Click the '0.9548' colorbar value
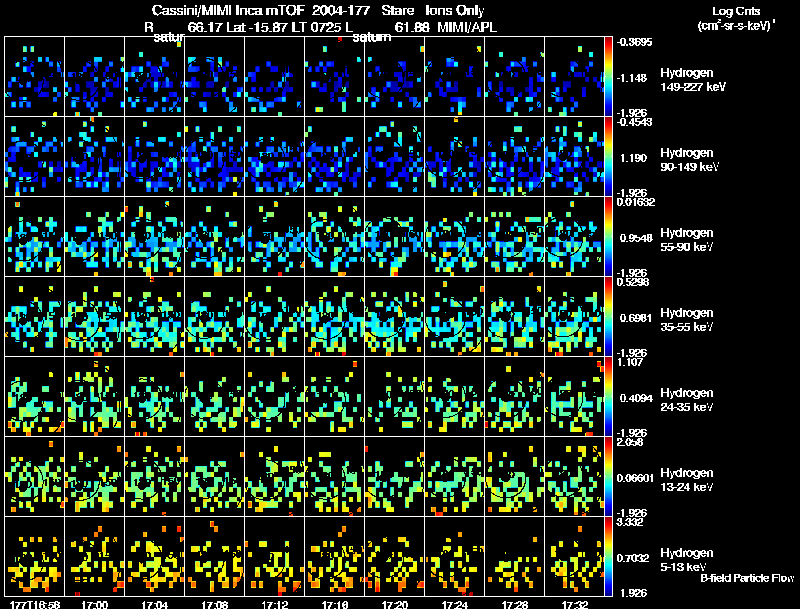Image resolution: width=800 pixels, height=609 pixels. pos(636,238)
